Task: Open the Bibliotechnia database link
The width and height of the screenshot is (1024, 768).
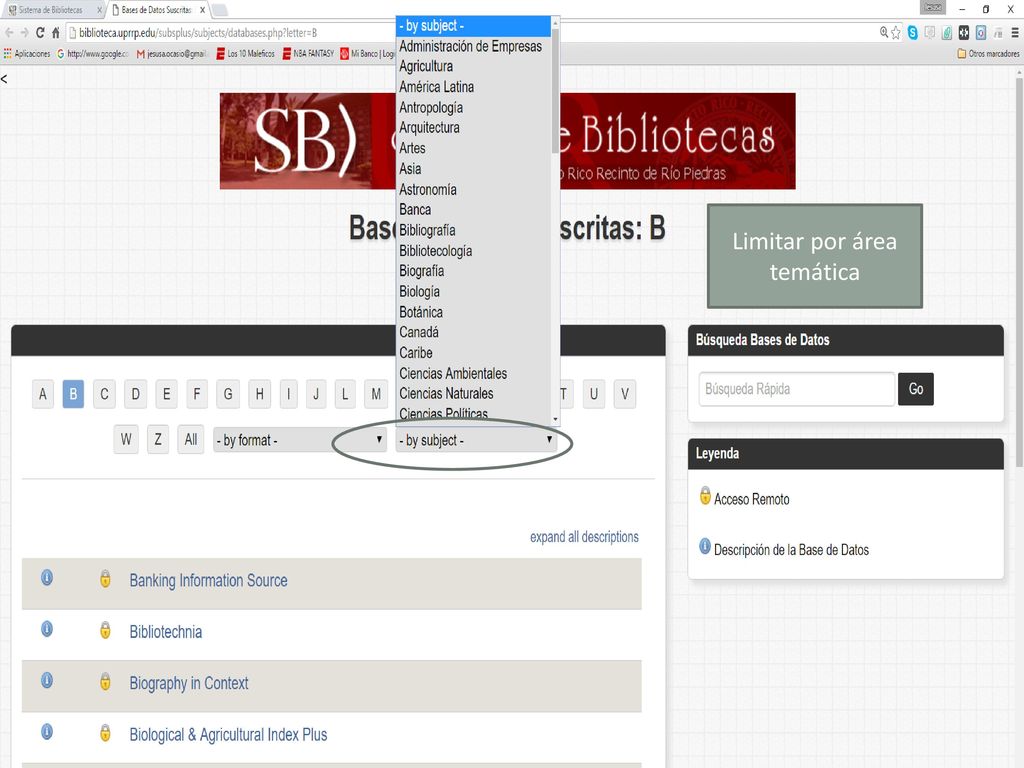Action: 166,632
